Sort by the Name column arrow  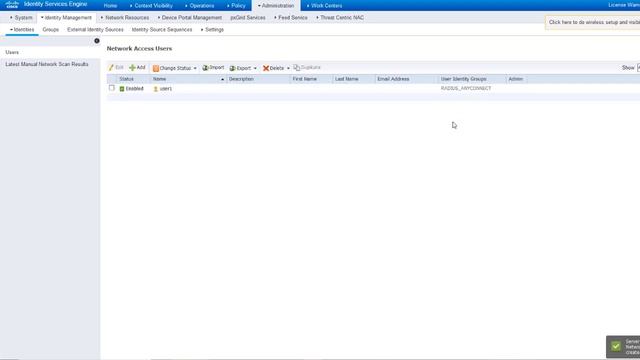pos(222,79)
